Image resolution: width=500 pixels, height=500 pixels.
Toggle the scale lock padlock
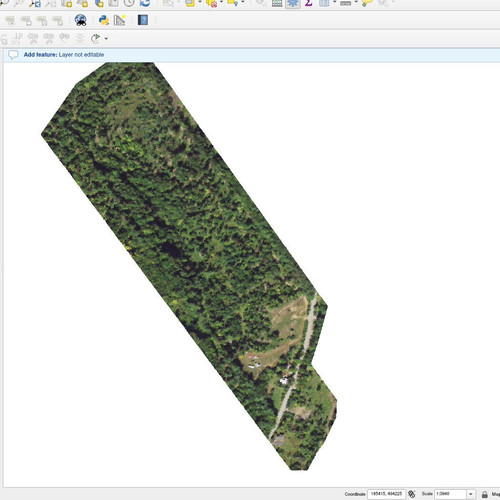click(485, 494)
